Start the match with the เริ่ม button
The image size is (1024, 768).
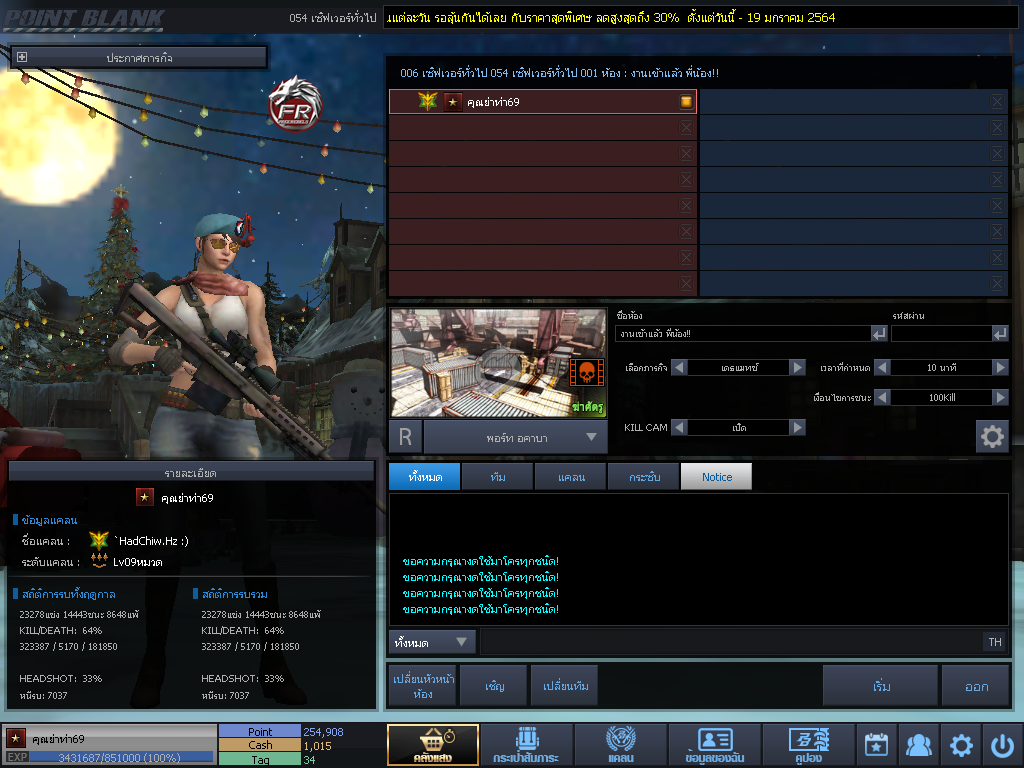pyautogui.click(x=880, y=686)
